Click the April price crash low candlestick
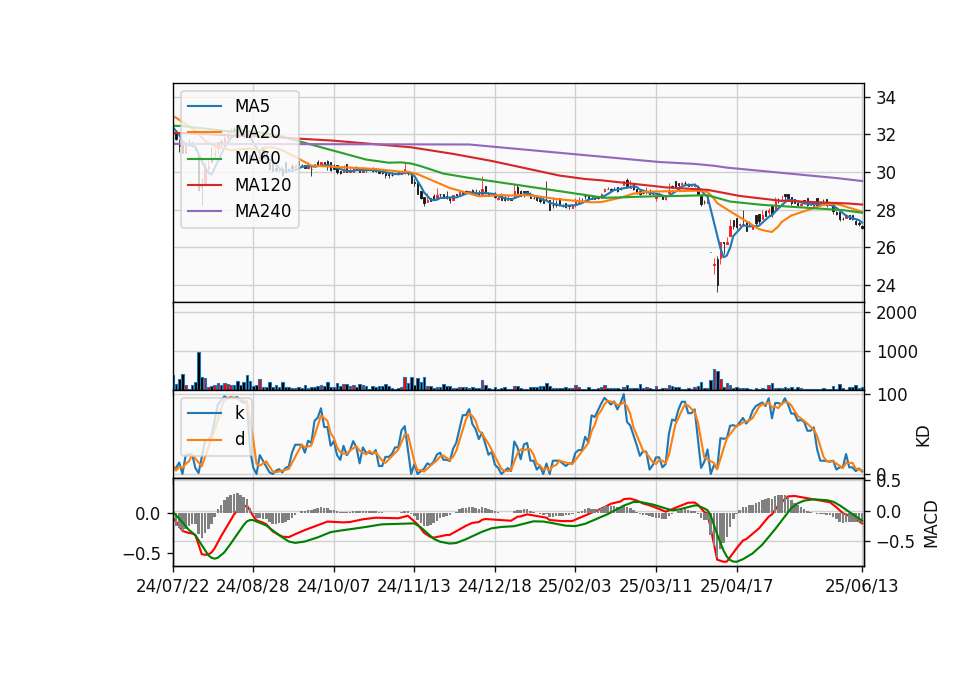 point(718,273)
